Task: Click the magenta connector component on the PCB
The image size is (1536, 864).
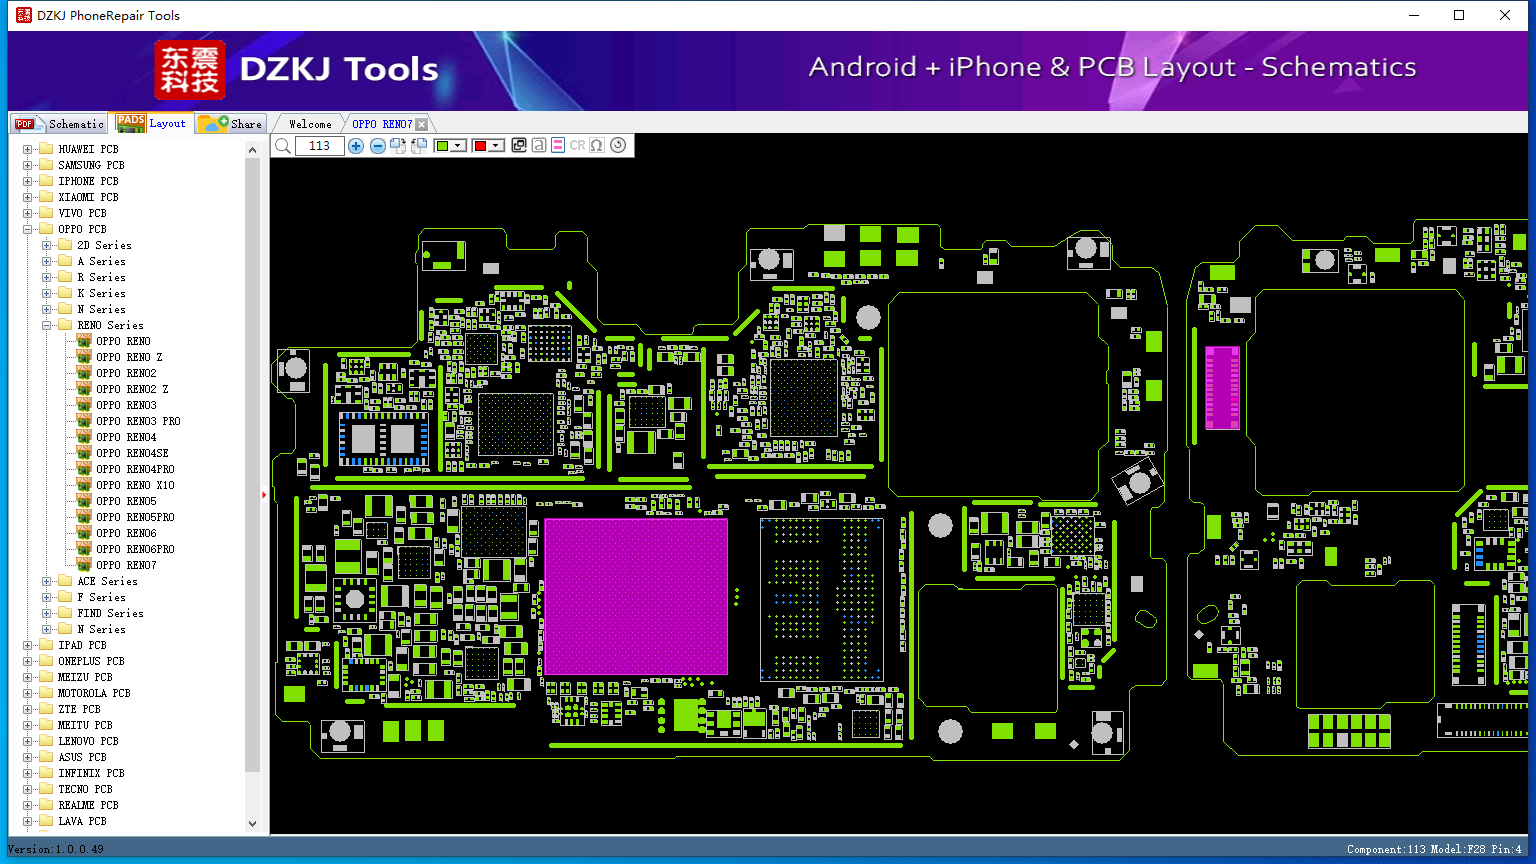Action: pos(1222,388)
